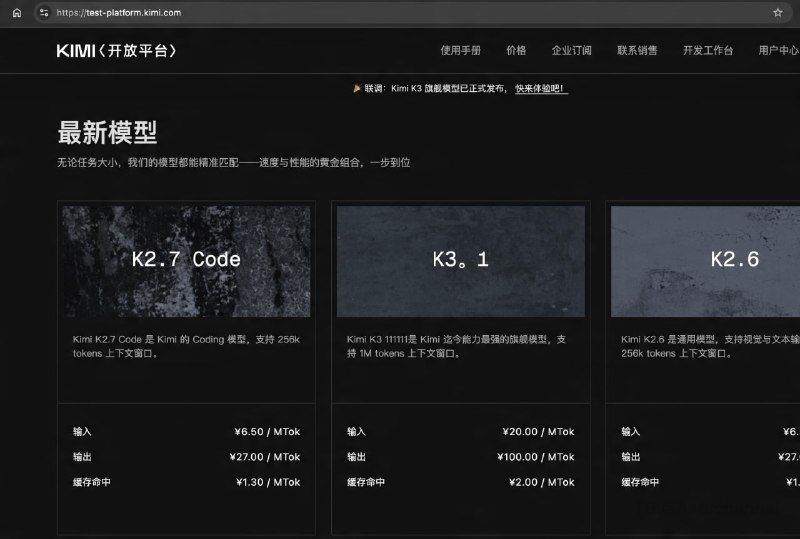Open the 联系销售 menu item

point(637,51)
